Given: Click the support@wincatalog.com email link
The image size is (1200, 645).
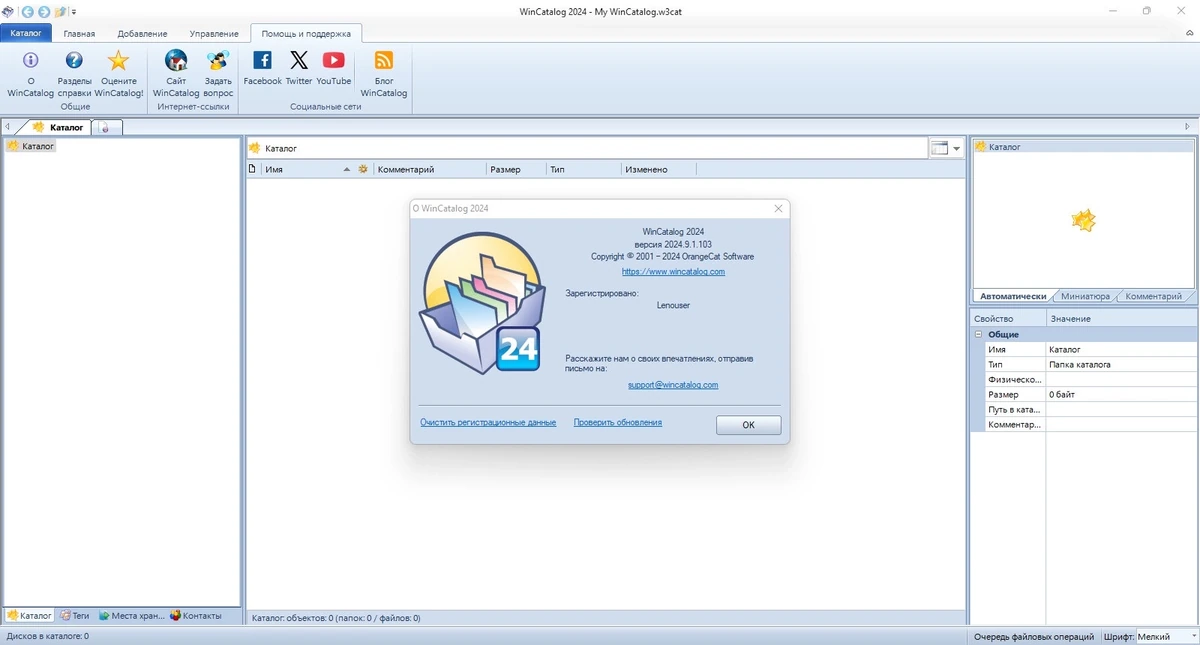Looking at the screenshot, I should pos(673,385).
